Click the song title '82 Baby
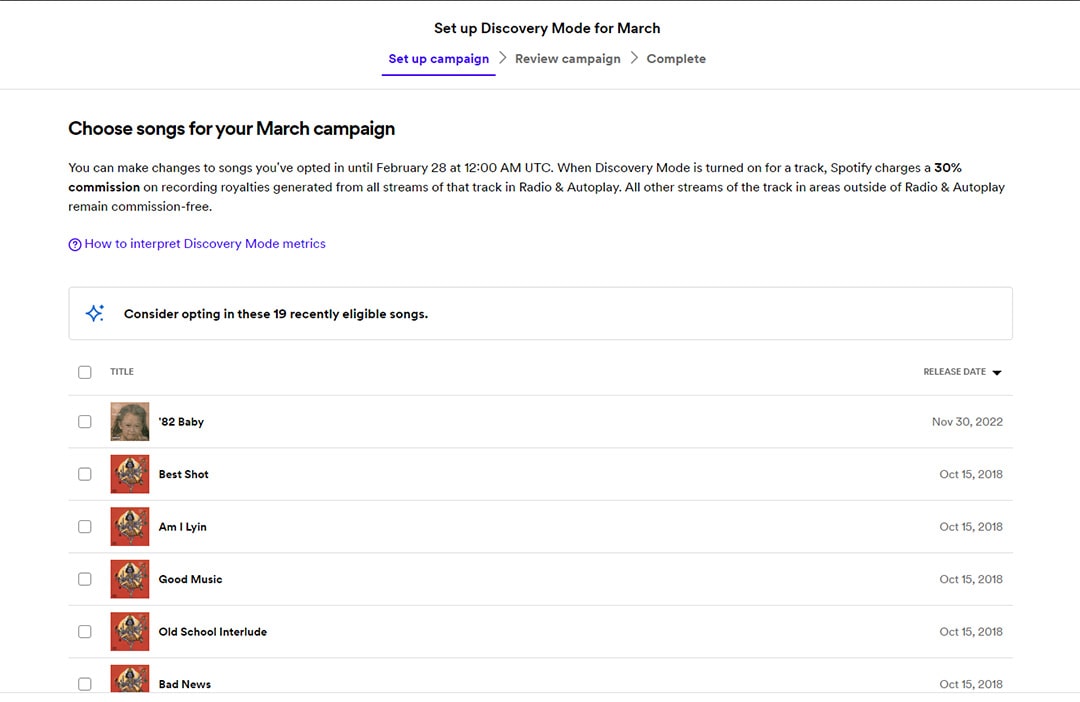1080x702 pixels. pos(181,422)
